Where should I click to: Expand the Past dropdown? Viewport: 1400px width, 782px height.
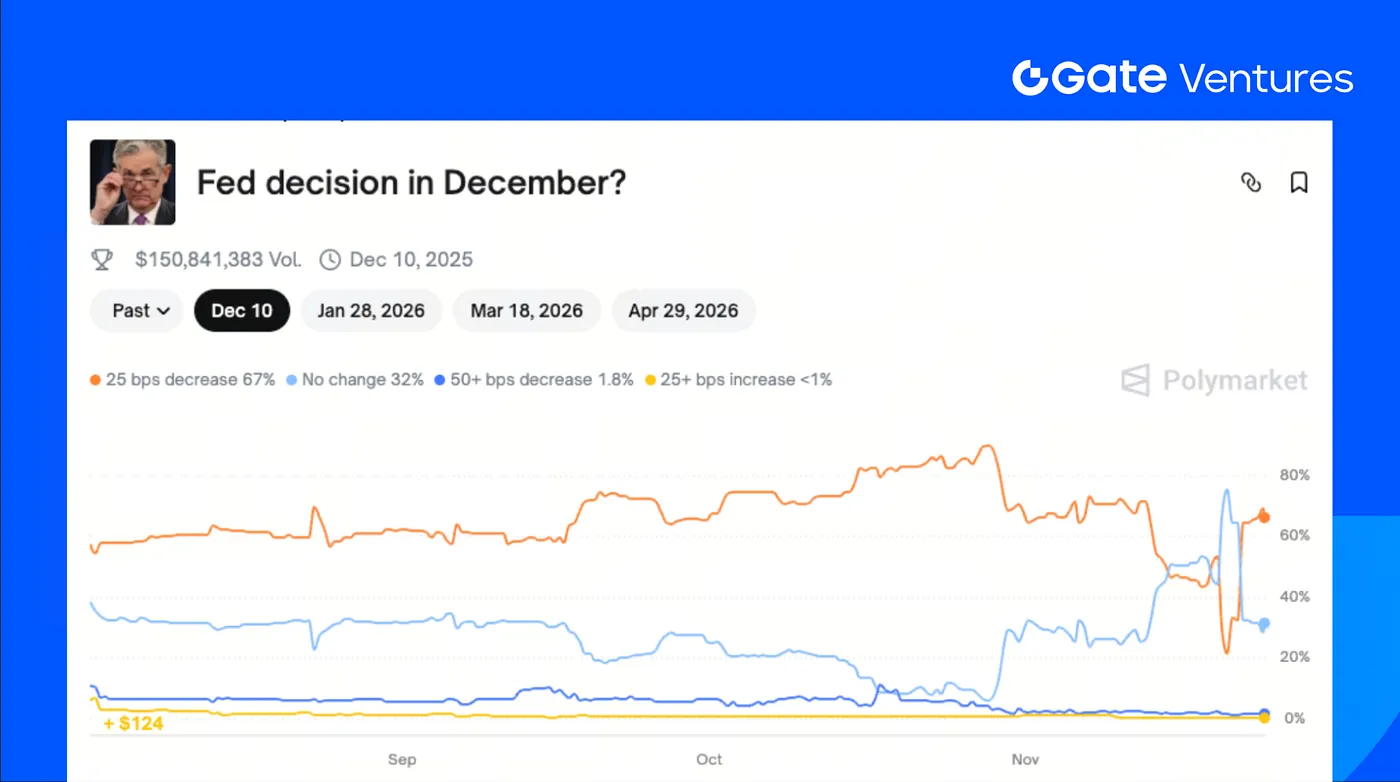click(x=137, y=311)
